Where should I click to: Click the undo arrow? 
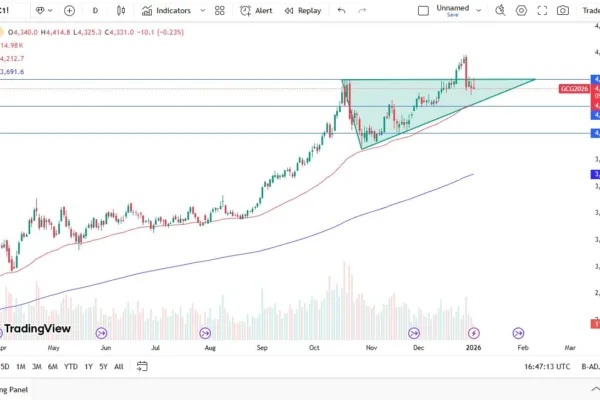342,10
